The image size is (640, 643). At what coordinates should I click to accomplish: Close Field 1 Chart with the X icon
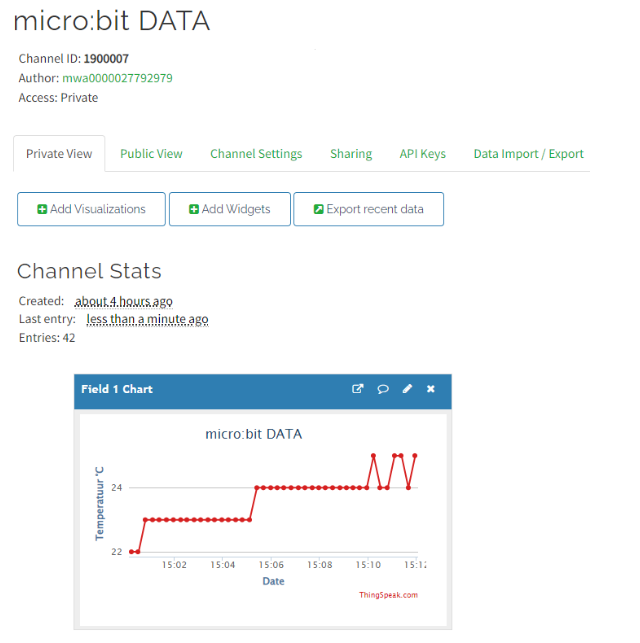430,389
